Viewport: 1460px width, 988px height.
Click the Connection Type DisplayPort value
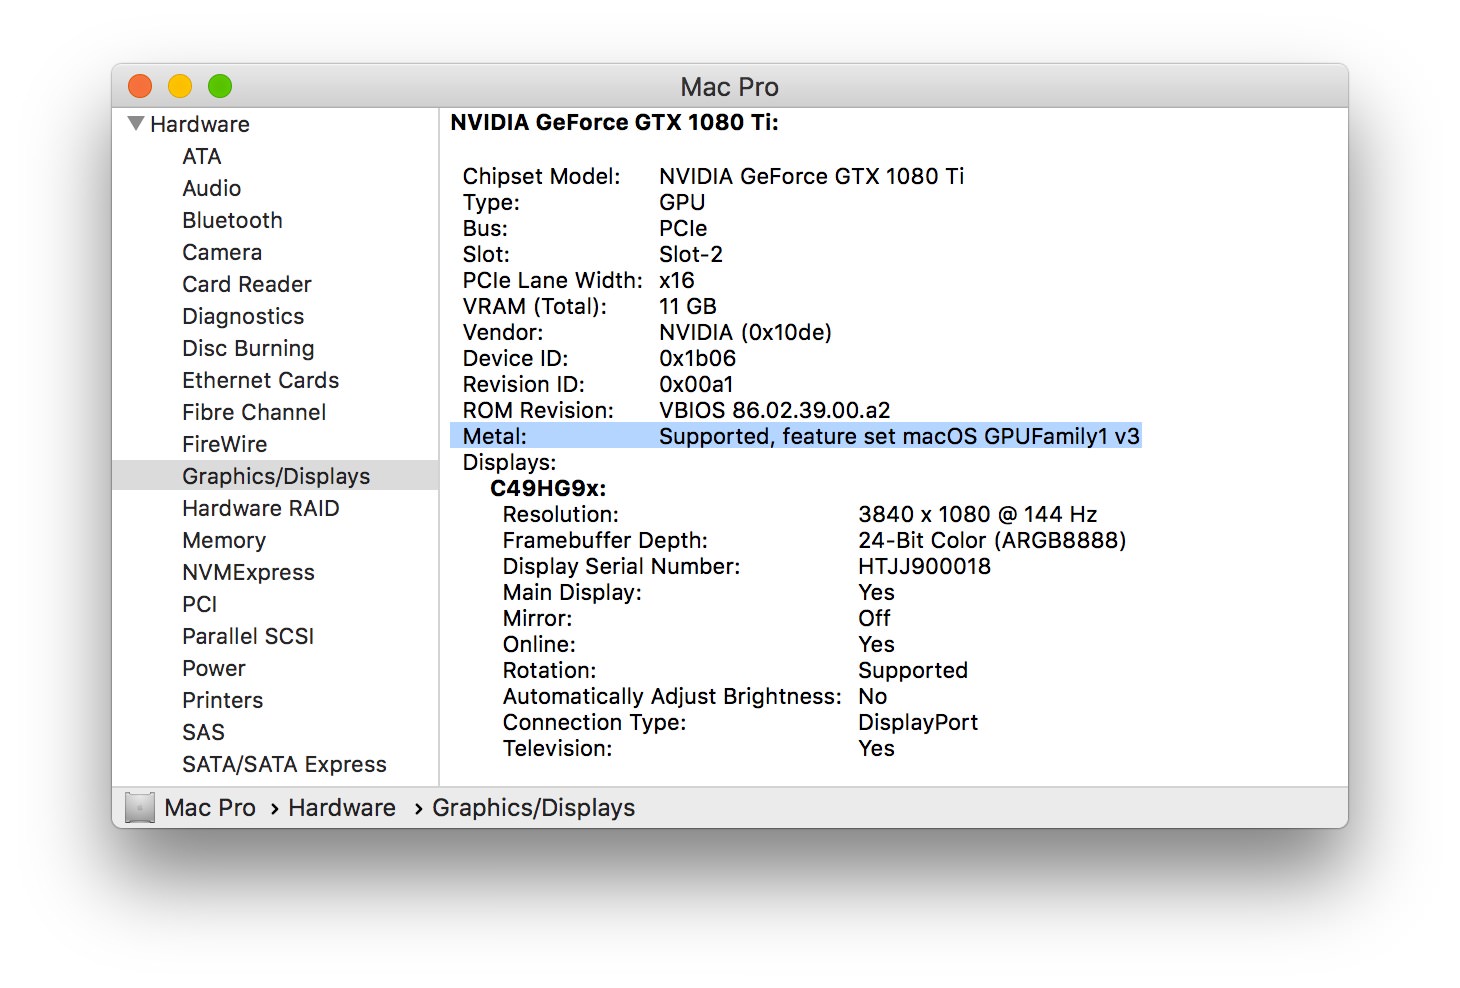[x=918, y=722]
